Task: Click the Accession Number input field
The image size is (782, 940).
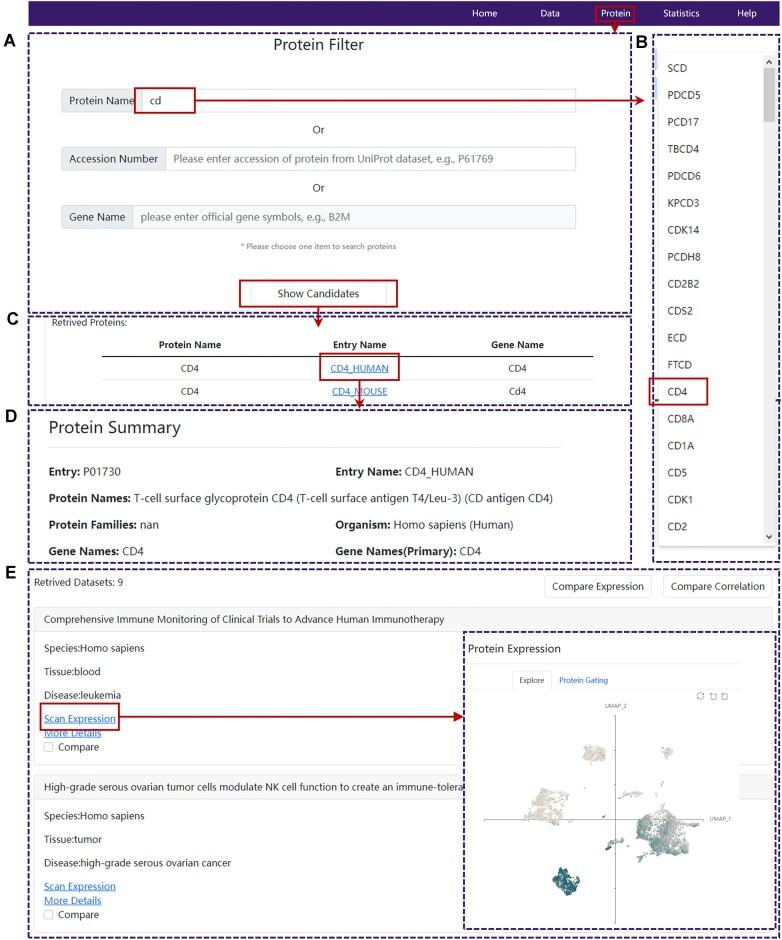Action: tap(371, 159)
